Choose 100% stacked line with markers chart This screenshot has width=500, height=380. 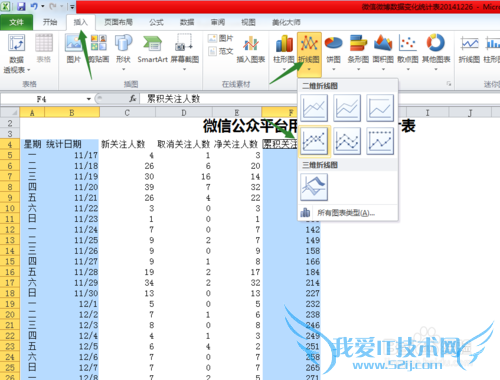point(380,141)
